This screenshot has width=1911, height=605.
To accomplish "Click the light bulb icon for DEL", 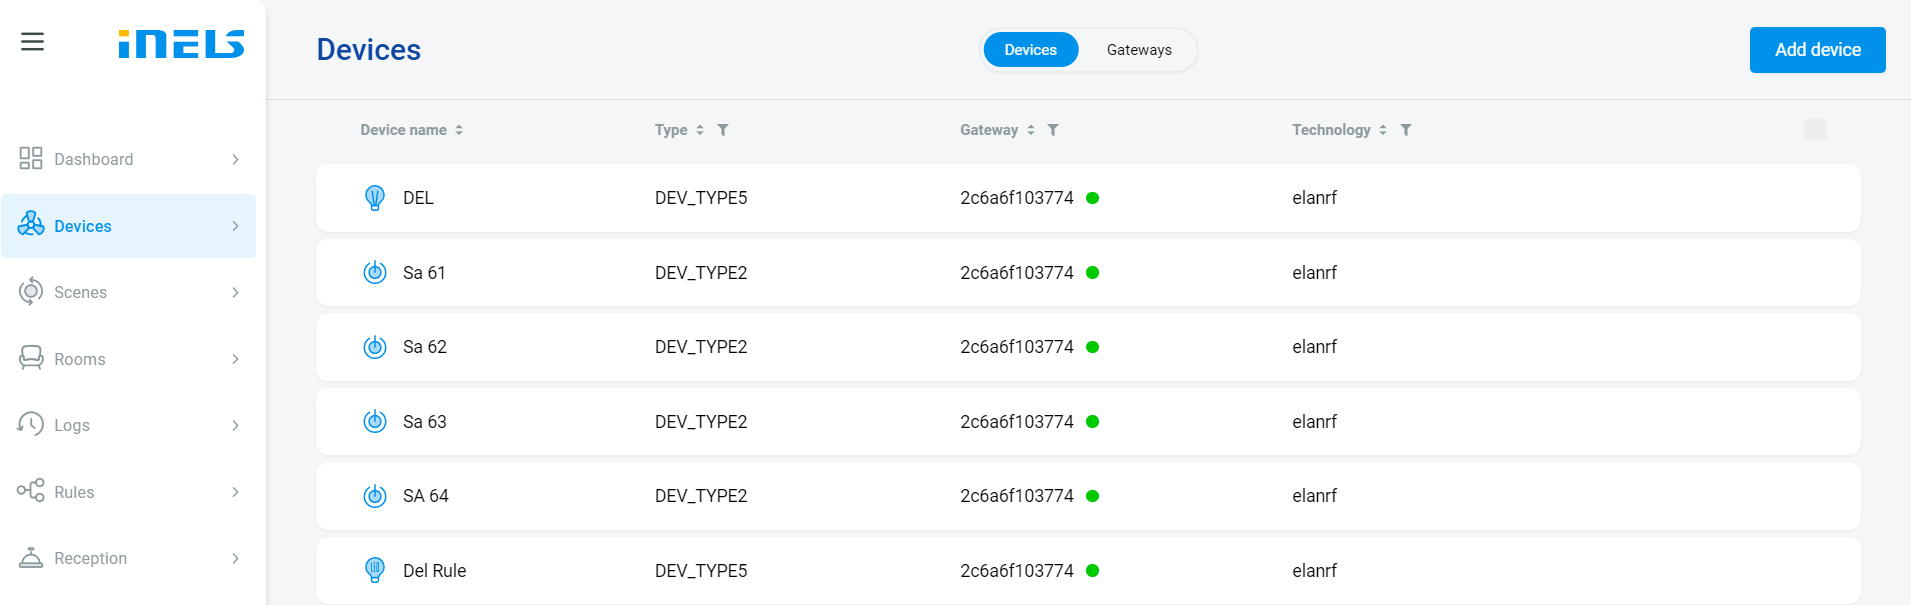I will 375,198.
